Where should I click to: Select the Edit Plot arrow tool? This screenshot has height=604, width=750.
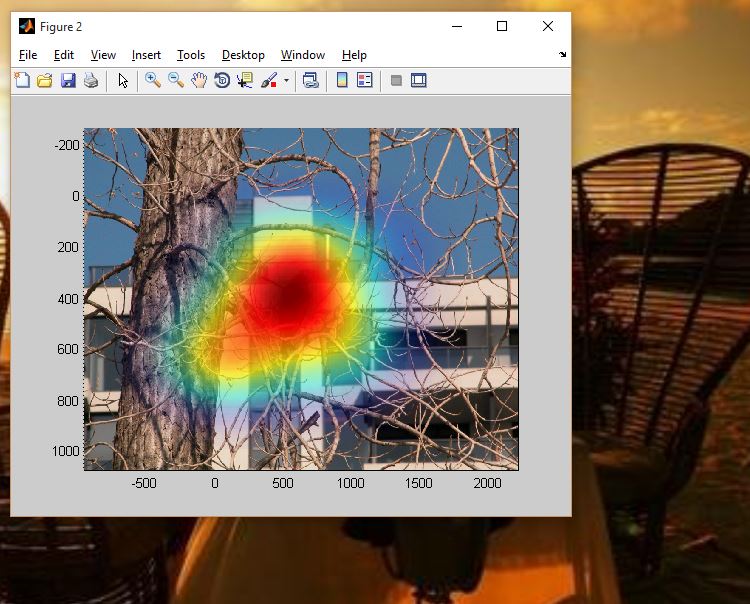pyautogui.click(x=123, y=80)
